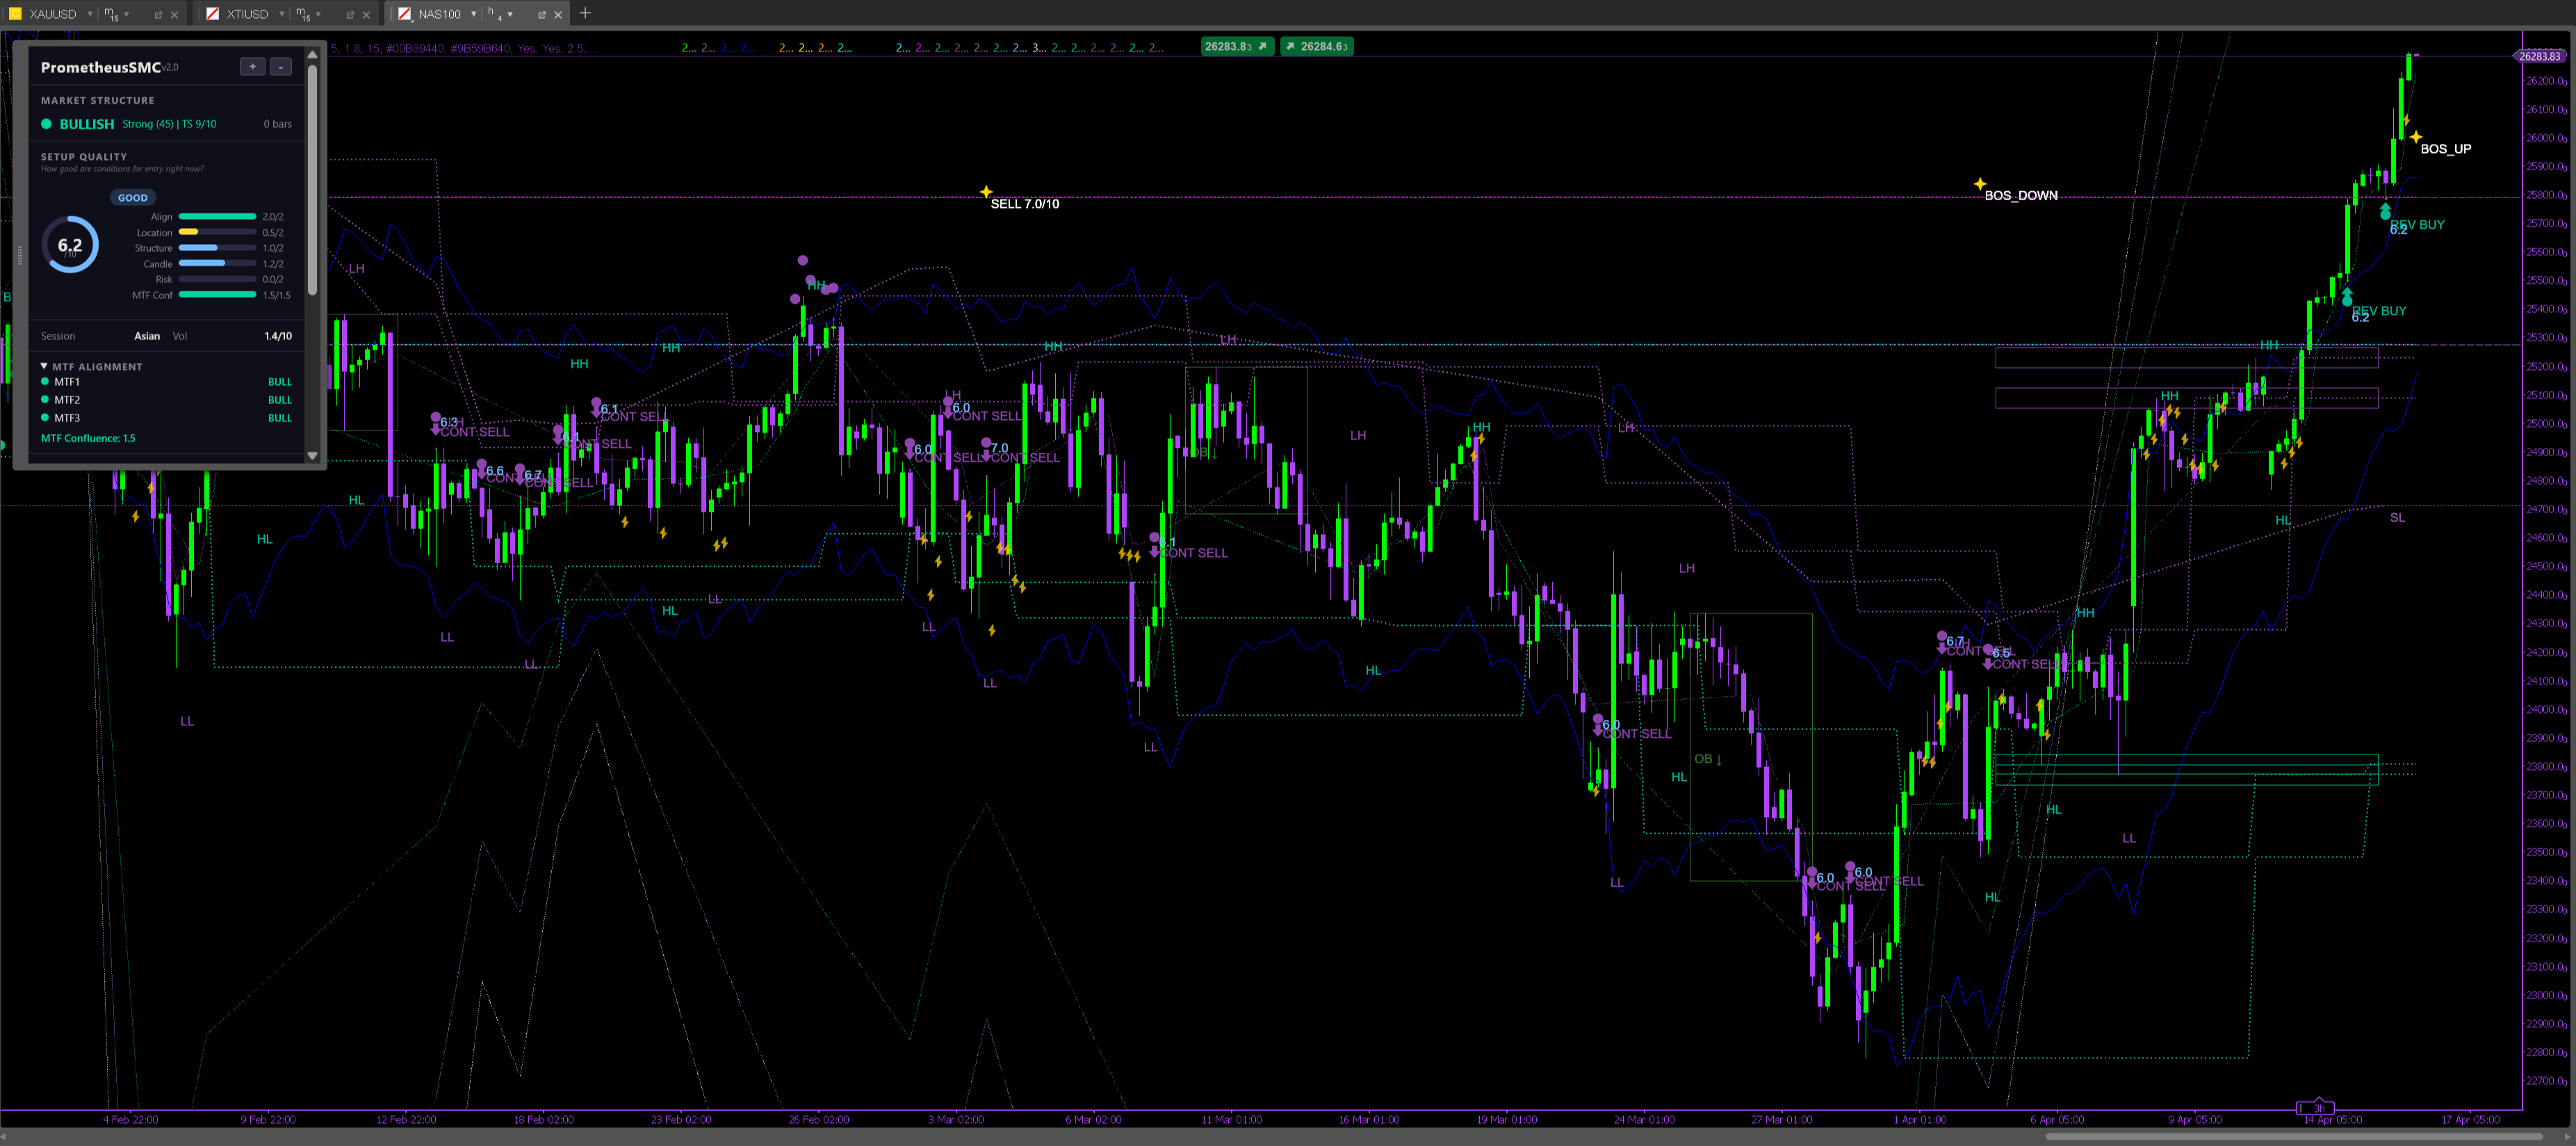Open the m15 timeframe dropdown on XAUUSD tab
The image size is (2576, 1146).
coord(127,14)
